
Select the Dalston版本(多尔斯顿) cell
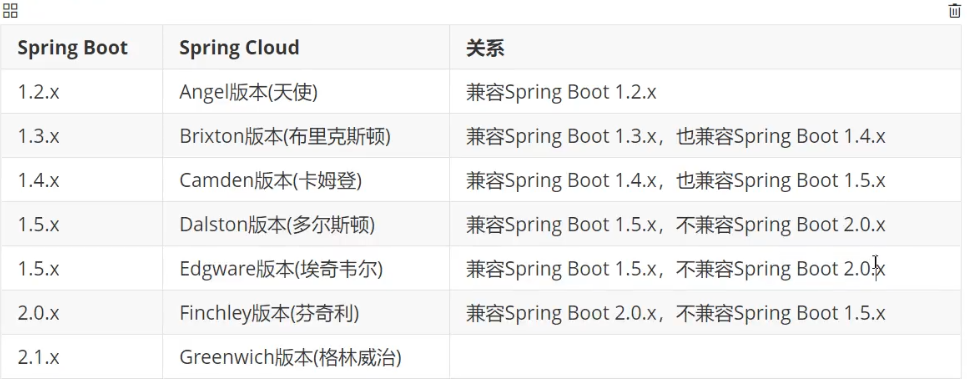pyautogui.click(x=306, y=224)
